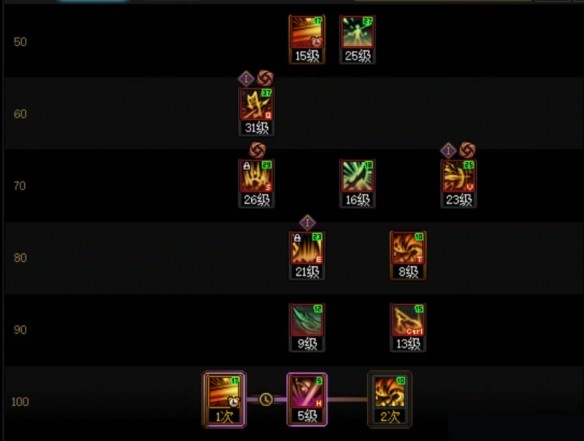Viewport: 584px width, 441px height.
Task: Click the V-key skill showing 23级
Action: [458, 184]
